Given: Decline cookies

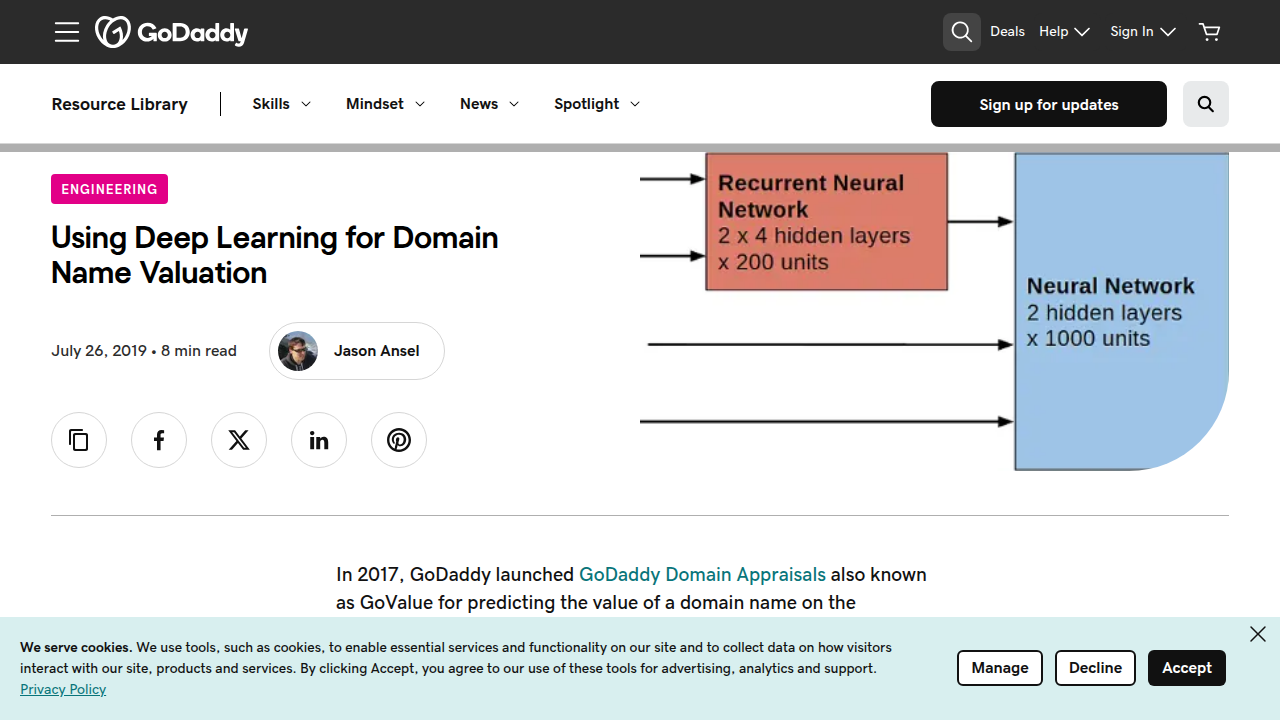Looking at the screenshot, I should [1095, 668].
